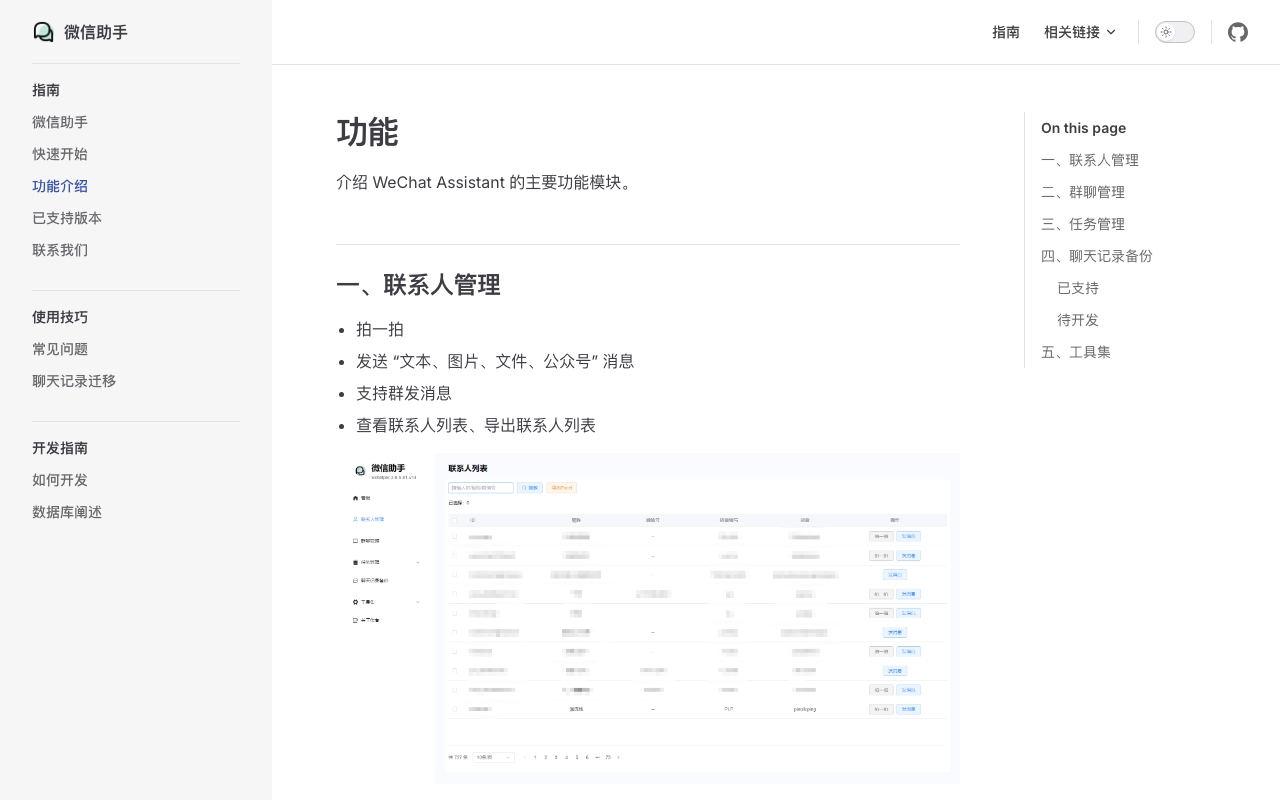Open sidebar page 如何开发
This screenshot has width=1280, height=800.
tap(60, 480)
